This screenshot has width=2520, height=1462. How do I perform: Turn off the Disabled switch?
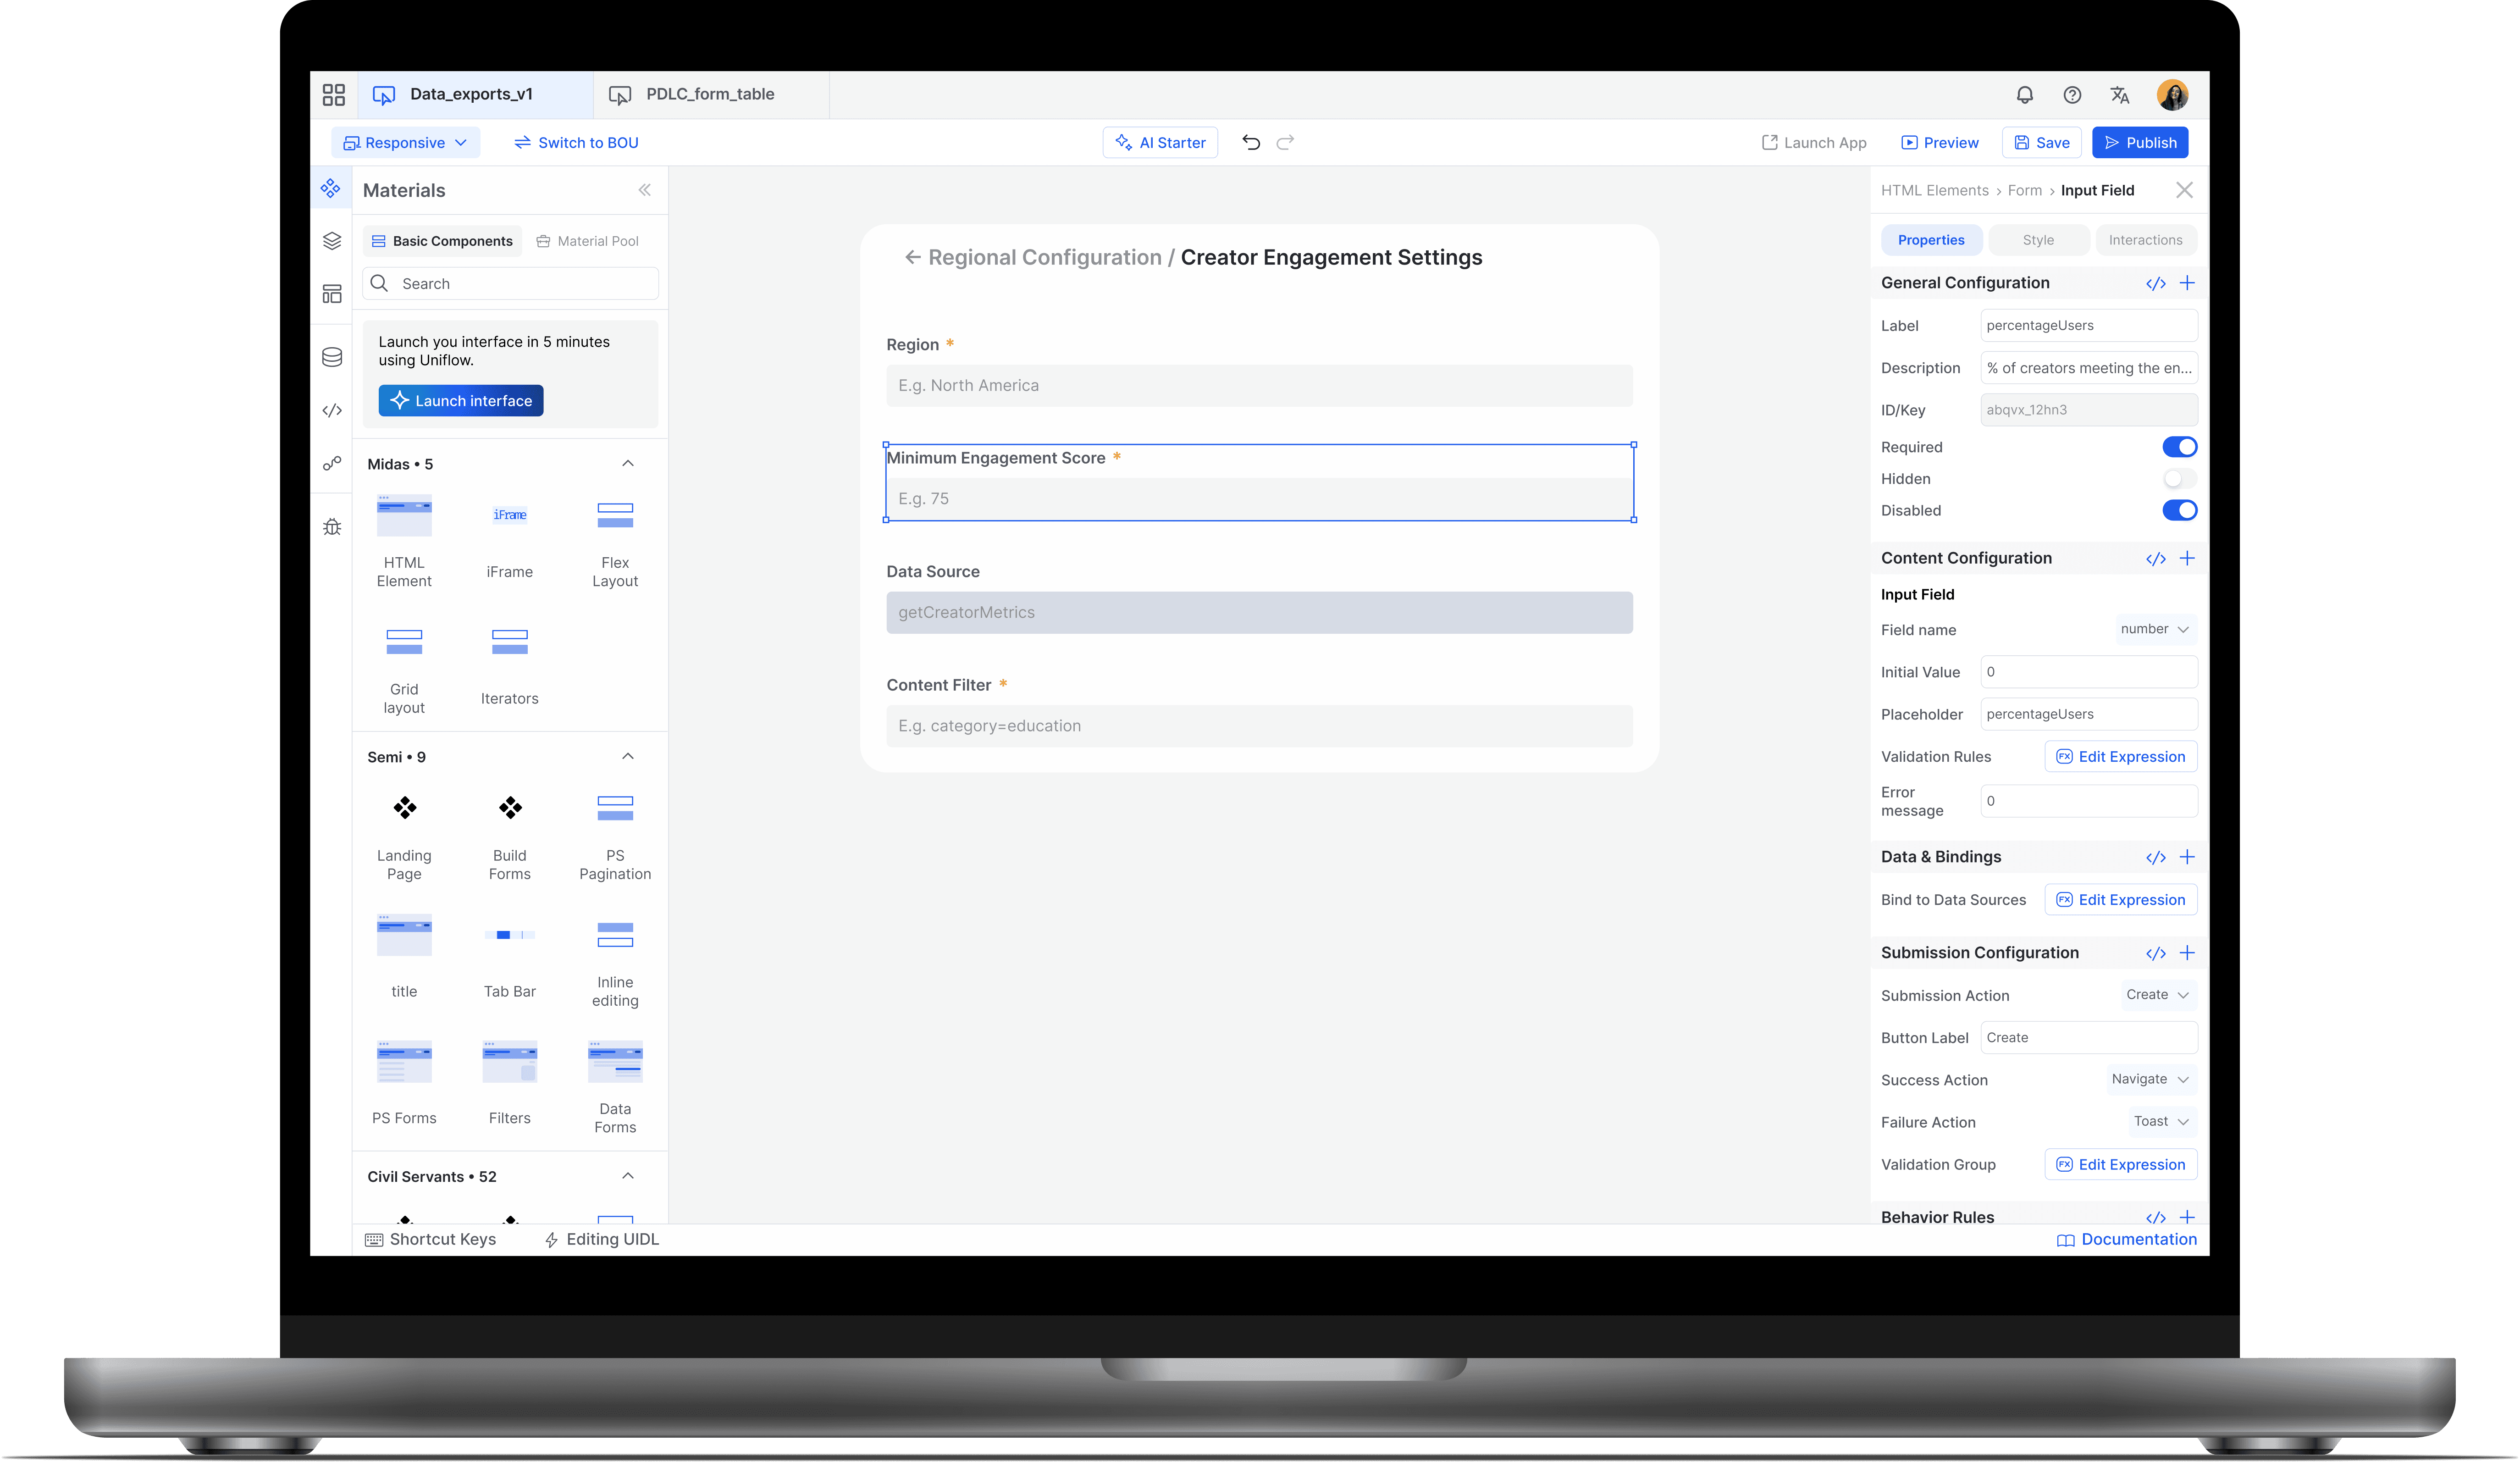tap(2179, 510)
